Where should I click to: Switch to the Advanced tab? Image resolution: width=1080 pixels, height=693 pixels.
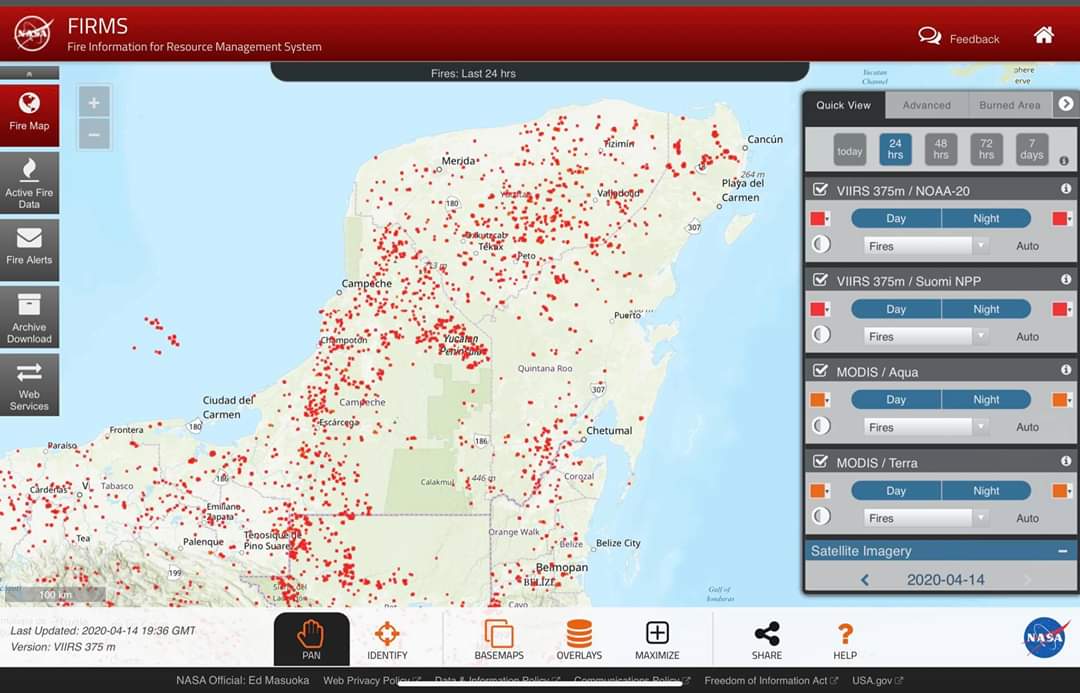926,105
